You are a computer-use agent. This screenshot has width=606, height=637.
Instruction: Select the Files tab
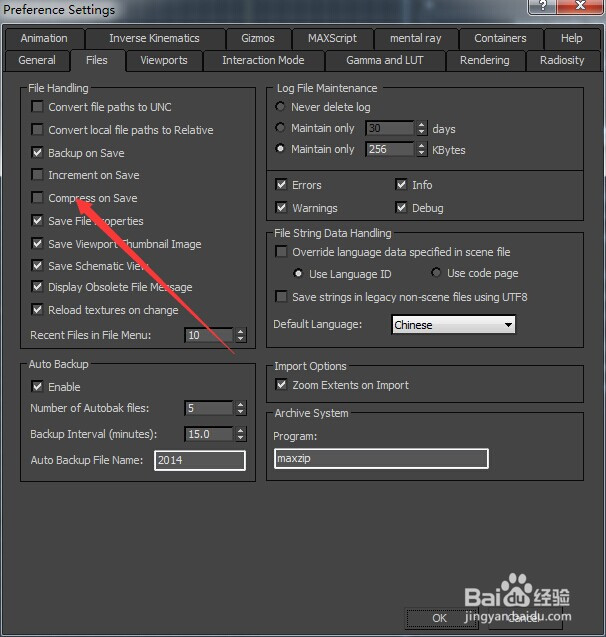tap(97, 61)
